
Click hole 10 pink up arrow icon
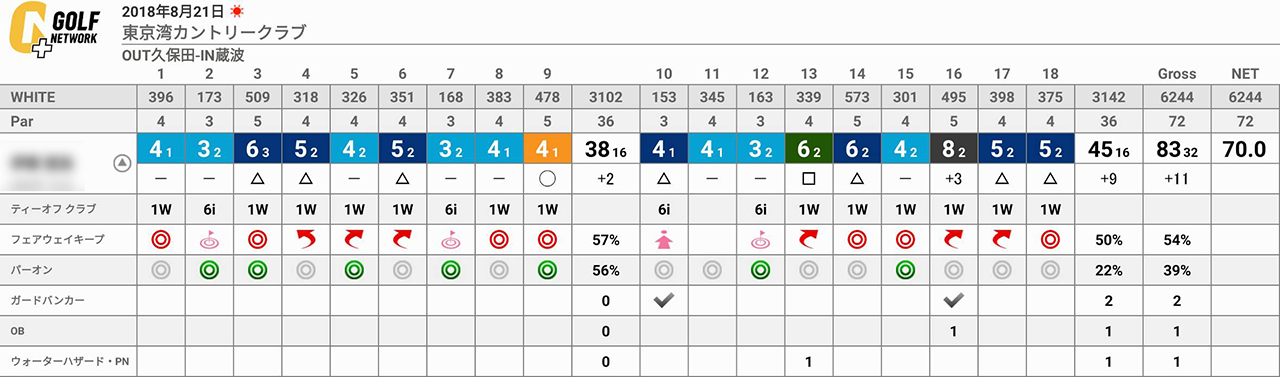click(x=662, y=238)
